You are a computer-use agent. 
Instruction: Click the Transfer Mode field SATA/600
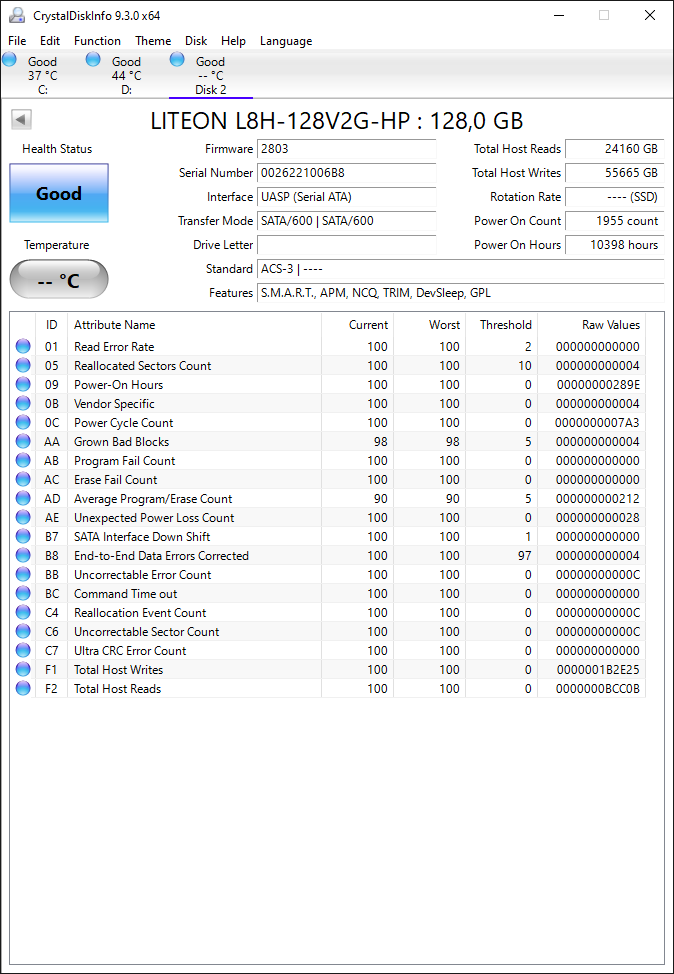click(x=347, y=221)
